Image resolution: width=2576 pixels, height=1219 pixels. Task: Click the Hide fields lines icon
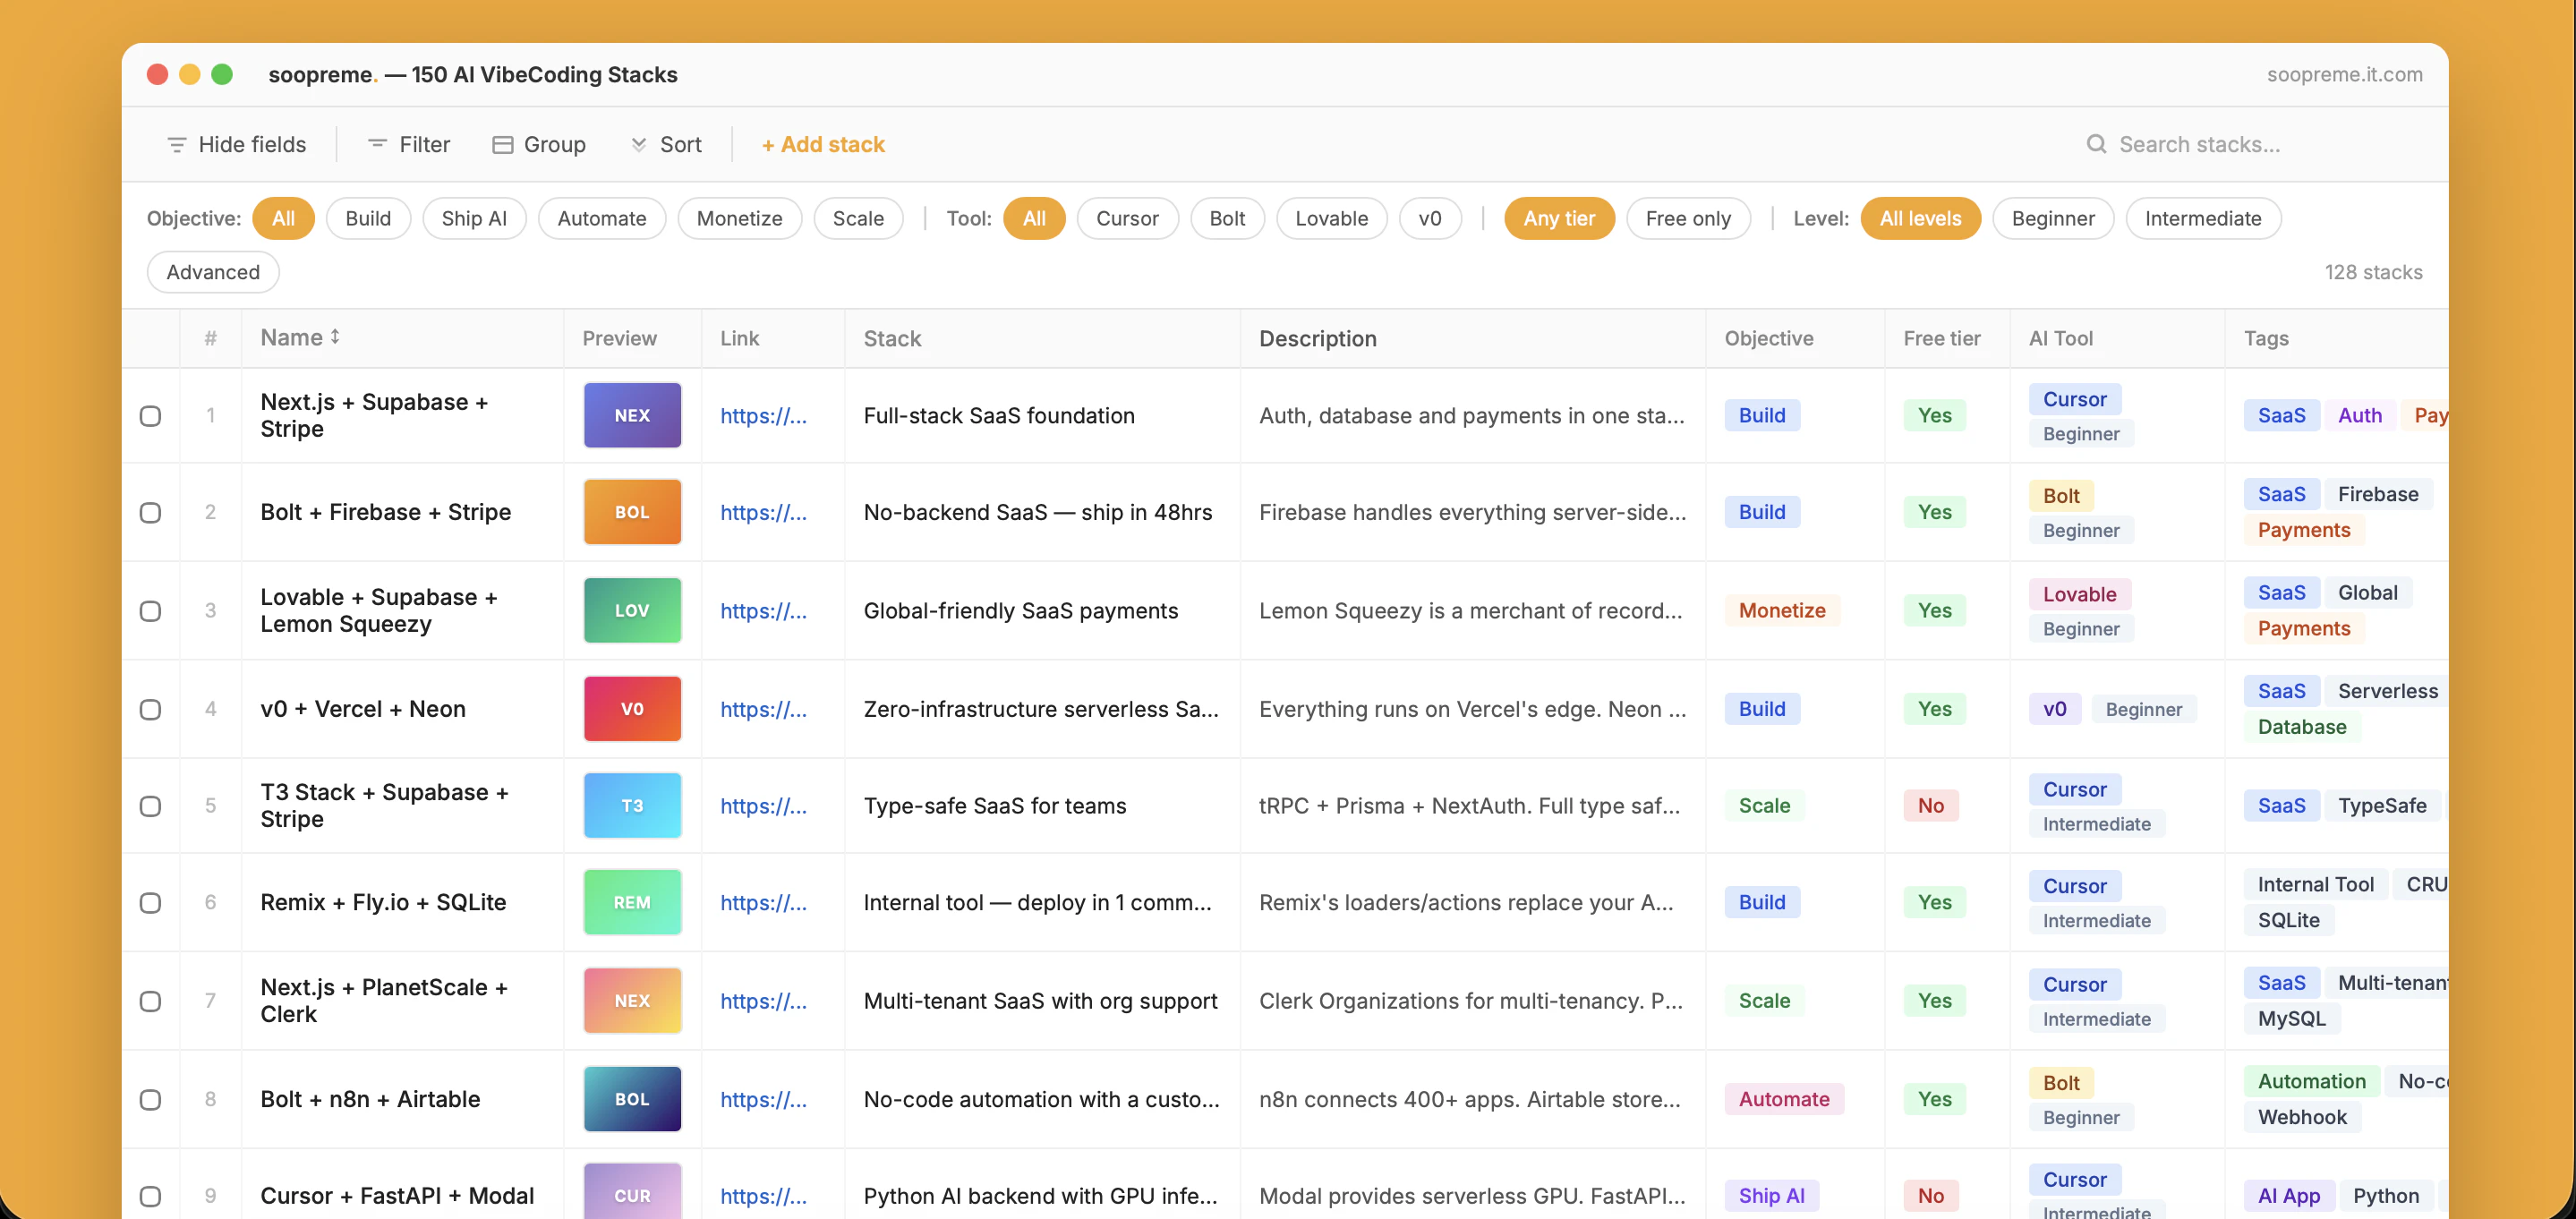177,145
